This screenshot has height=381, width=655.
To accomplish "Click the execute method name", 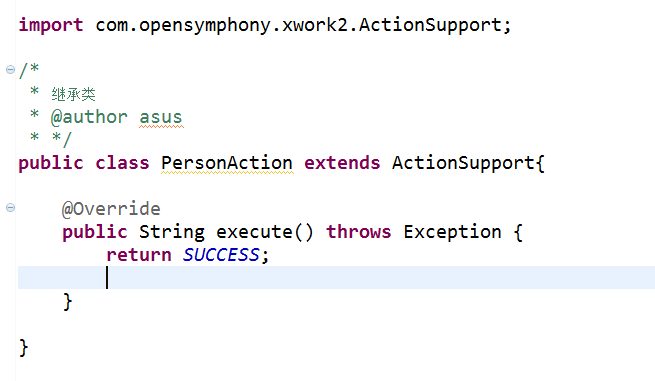I will click(254, 232).
